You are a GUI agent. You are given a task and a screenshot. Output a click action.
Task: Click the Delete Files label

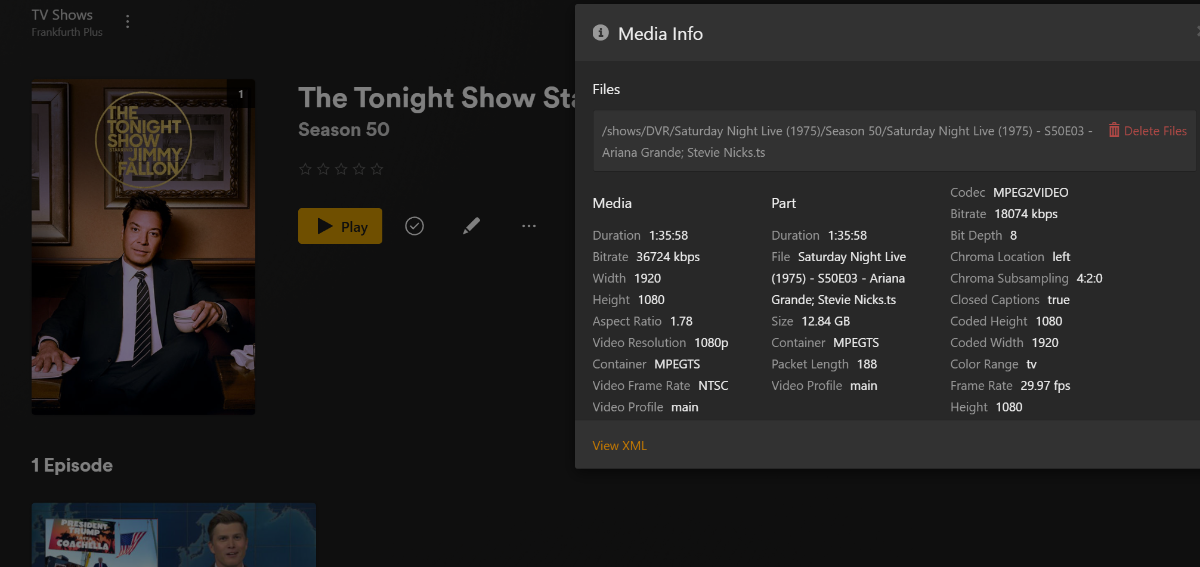click(1155, 131)
